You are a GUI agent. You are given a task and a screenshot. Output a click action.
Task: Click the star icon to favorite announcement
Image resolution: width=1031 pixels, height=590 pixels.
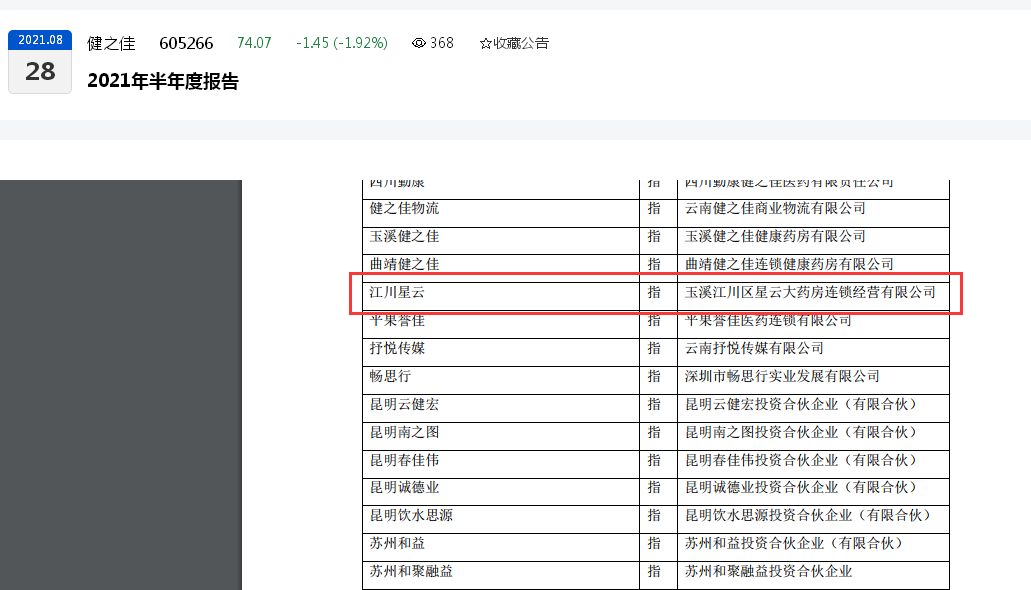pyautogui.click(x=485, y=43)
